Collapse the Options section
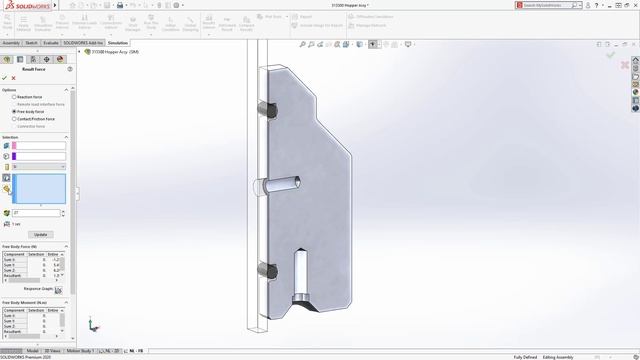 click(x=66, y=90)
